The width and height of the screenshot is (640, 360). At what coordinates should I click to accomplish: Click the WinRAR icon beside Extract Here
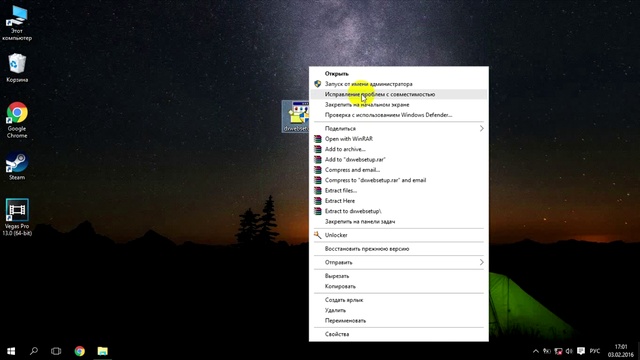[318, 201]
